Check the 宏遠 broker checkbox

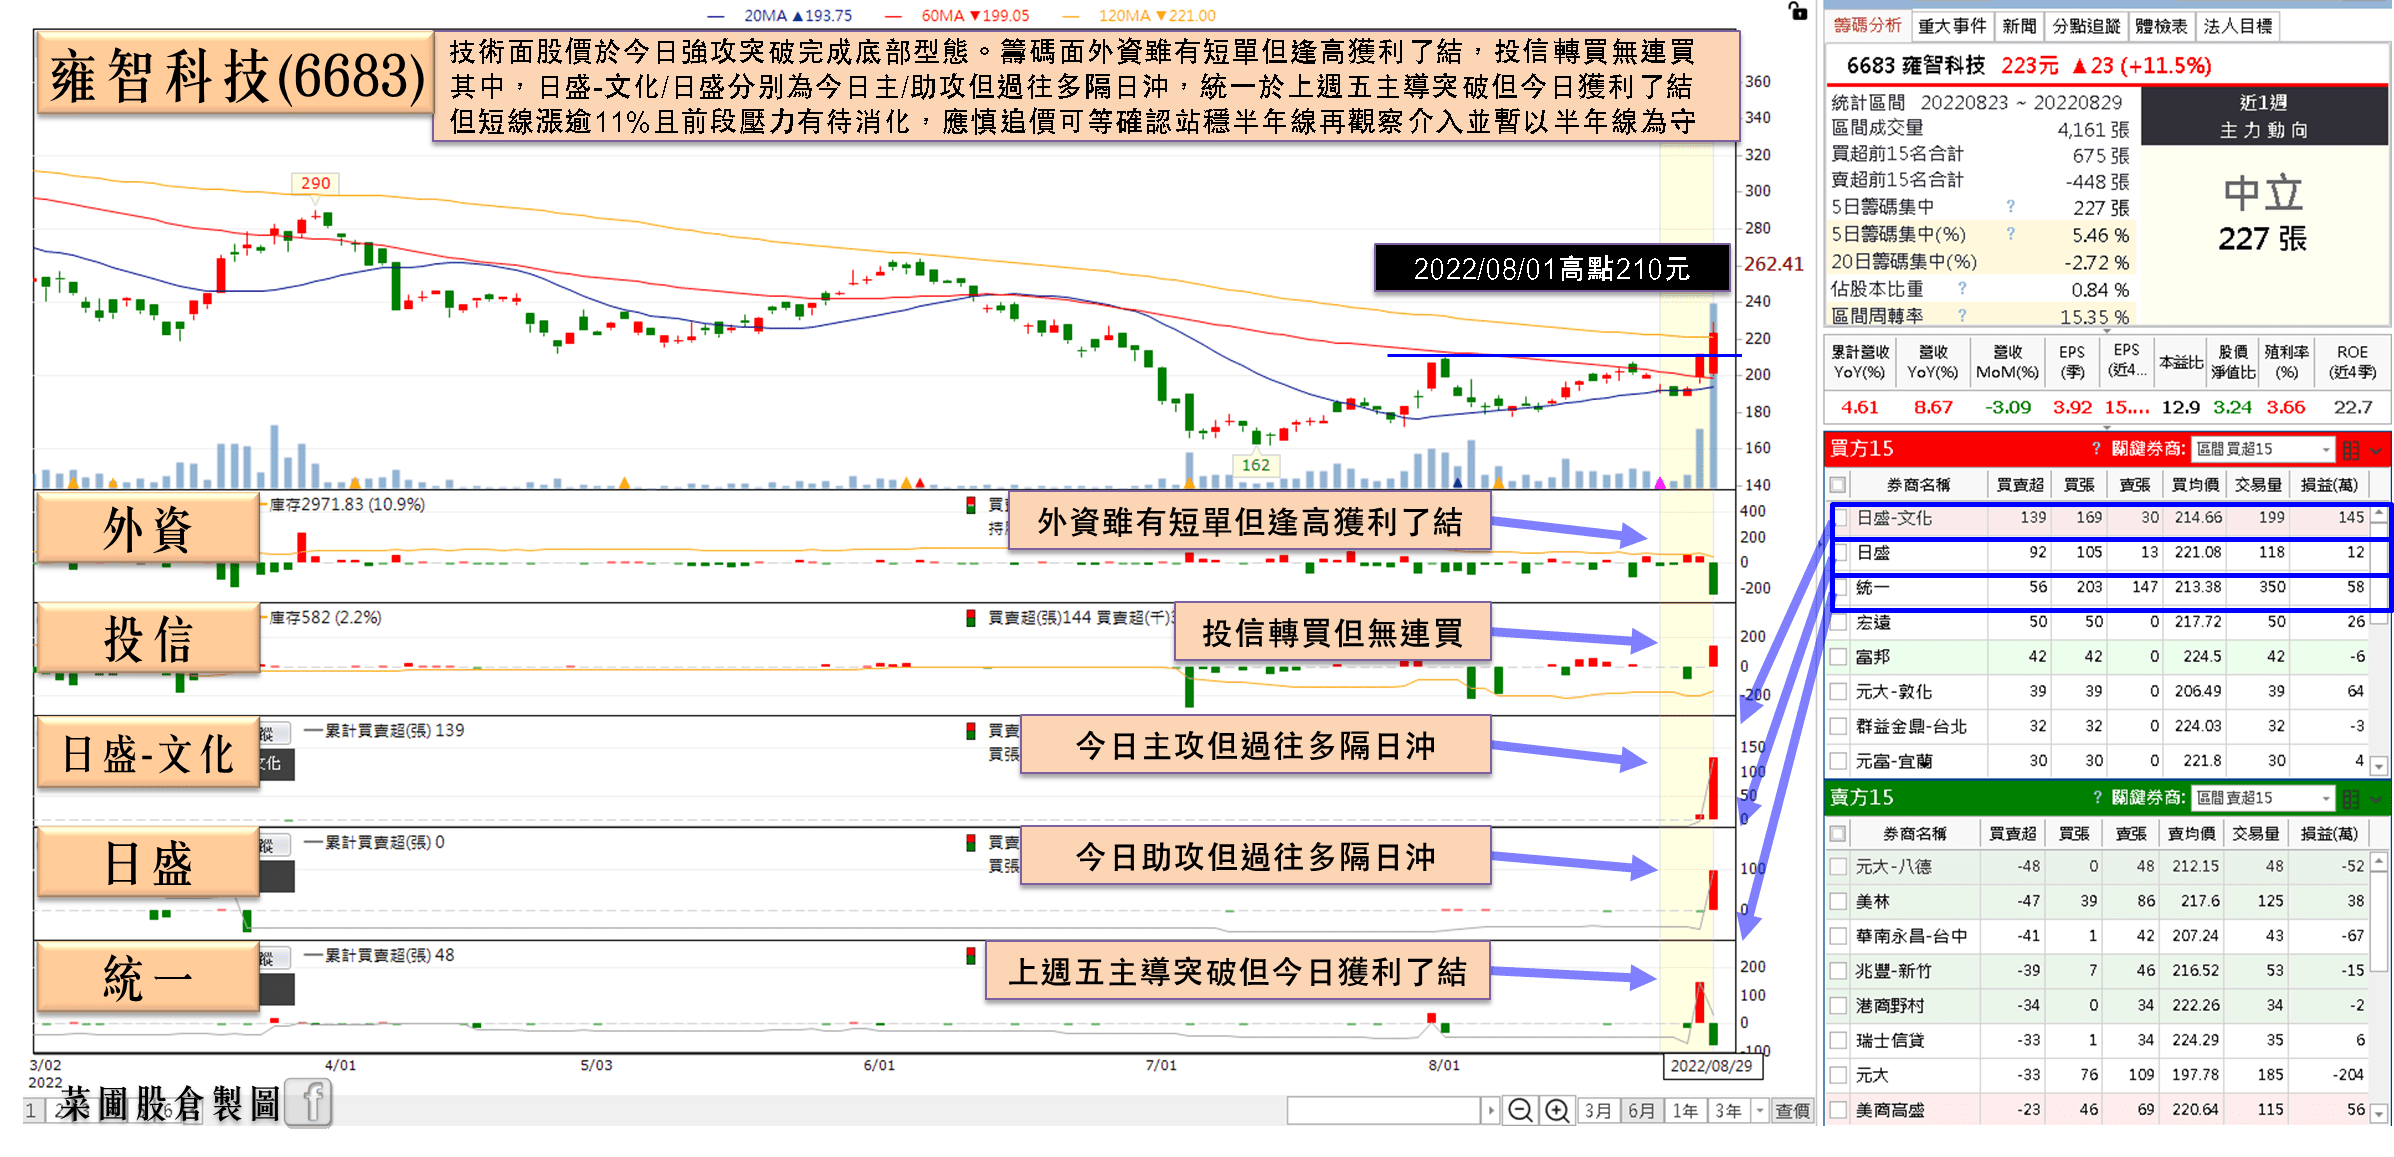[1838, 623]
